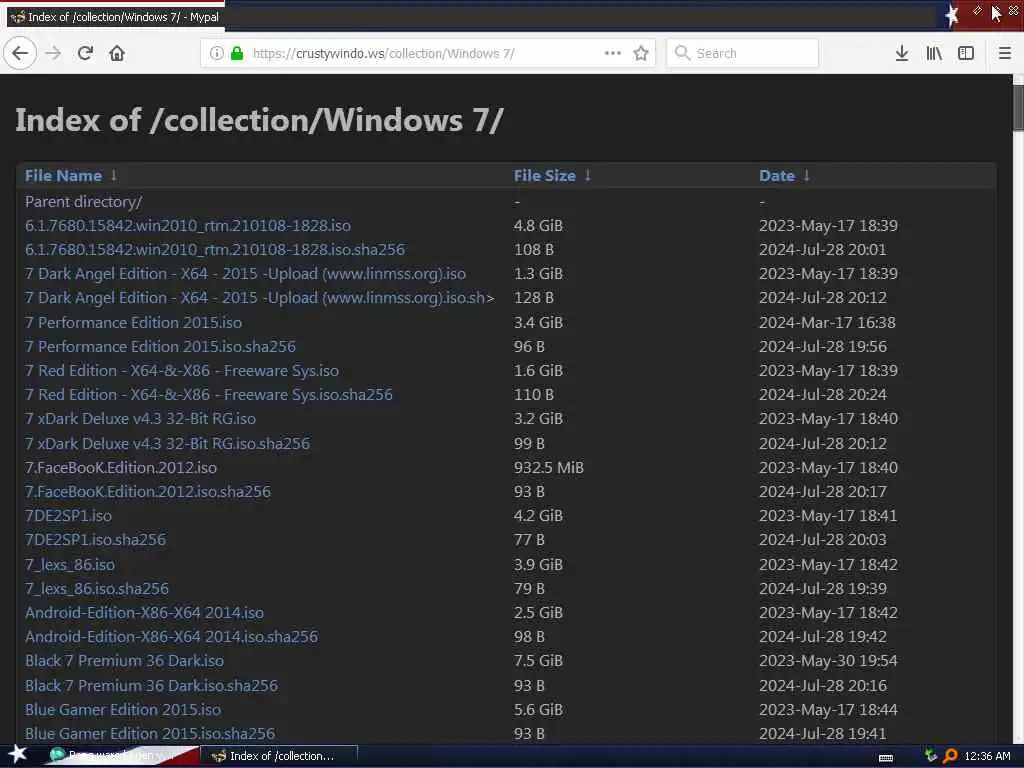The width and height of the screenshot is (1024, 768).
Task: Click the keyboard icon in taskbar
Action: pyautogui.click(x=886, y=758)
